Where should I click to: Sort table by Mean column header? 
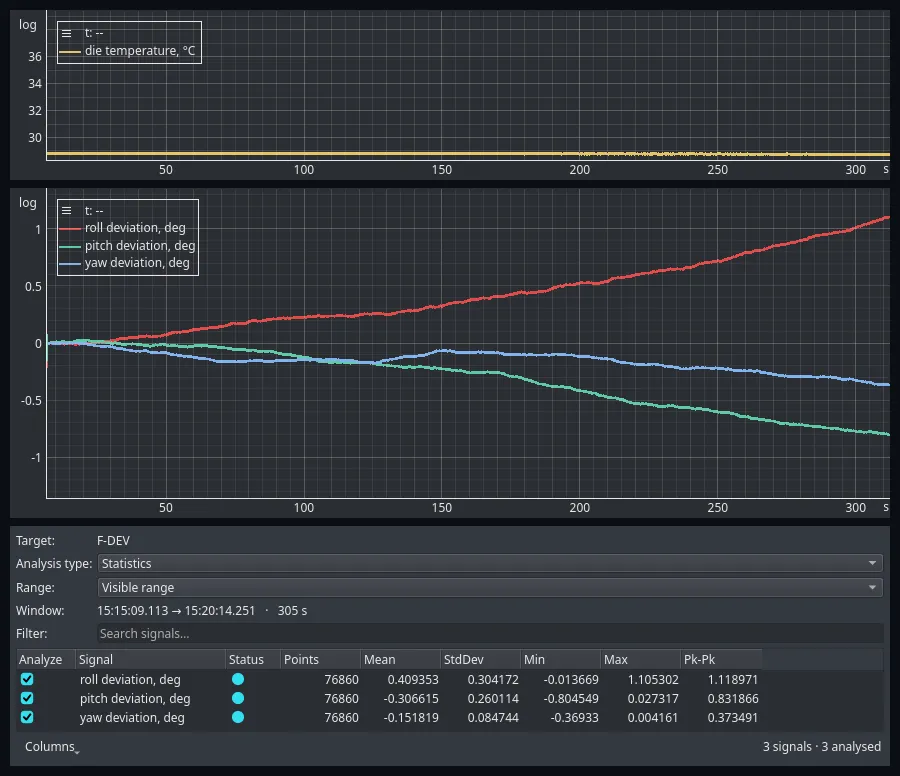[x=401, y=659]
